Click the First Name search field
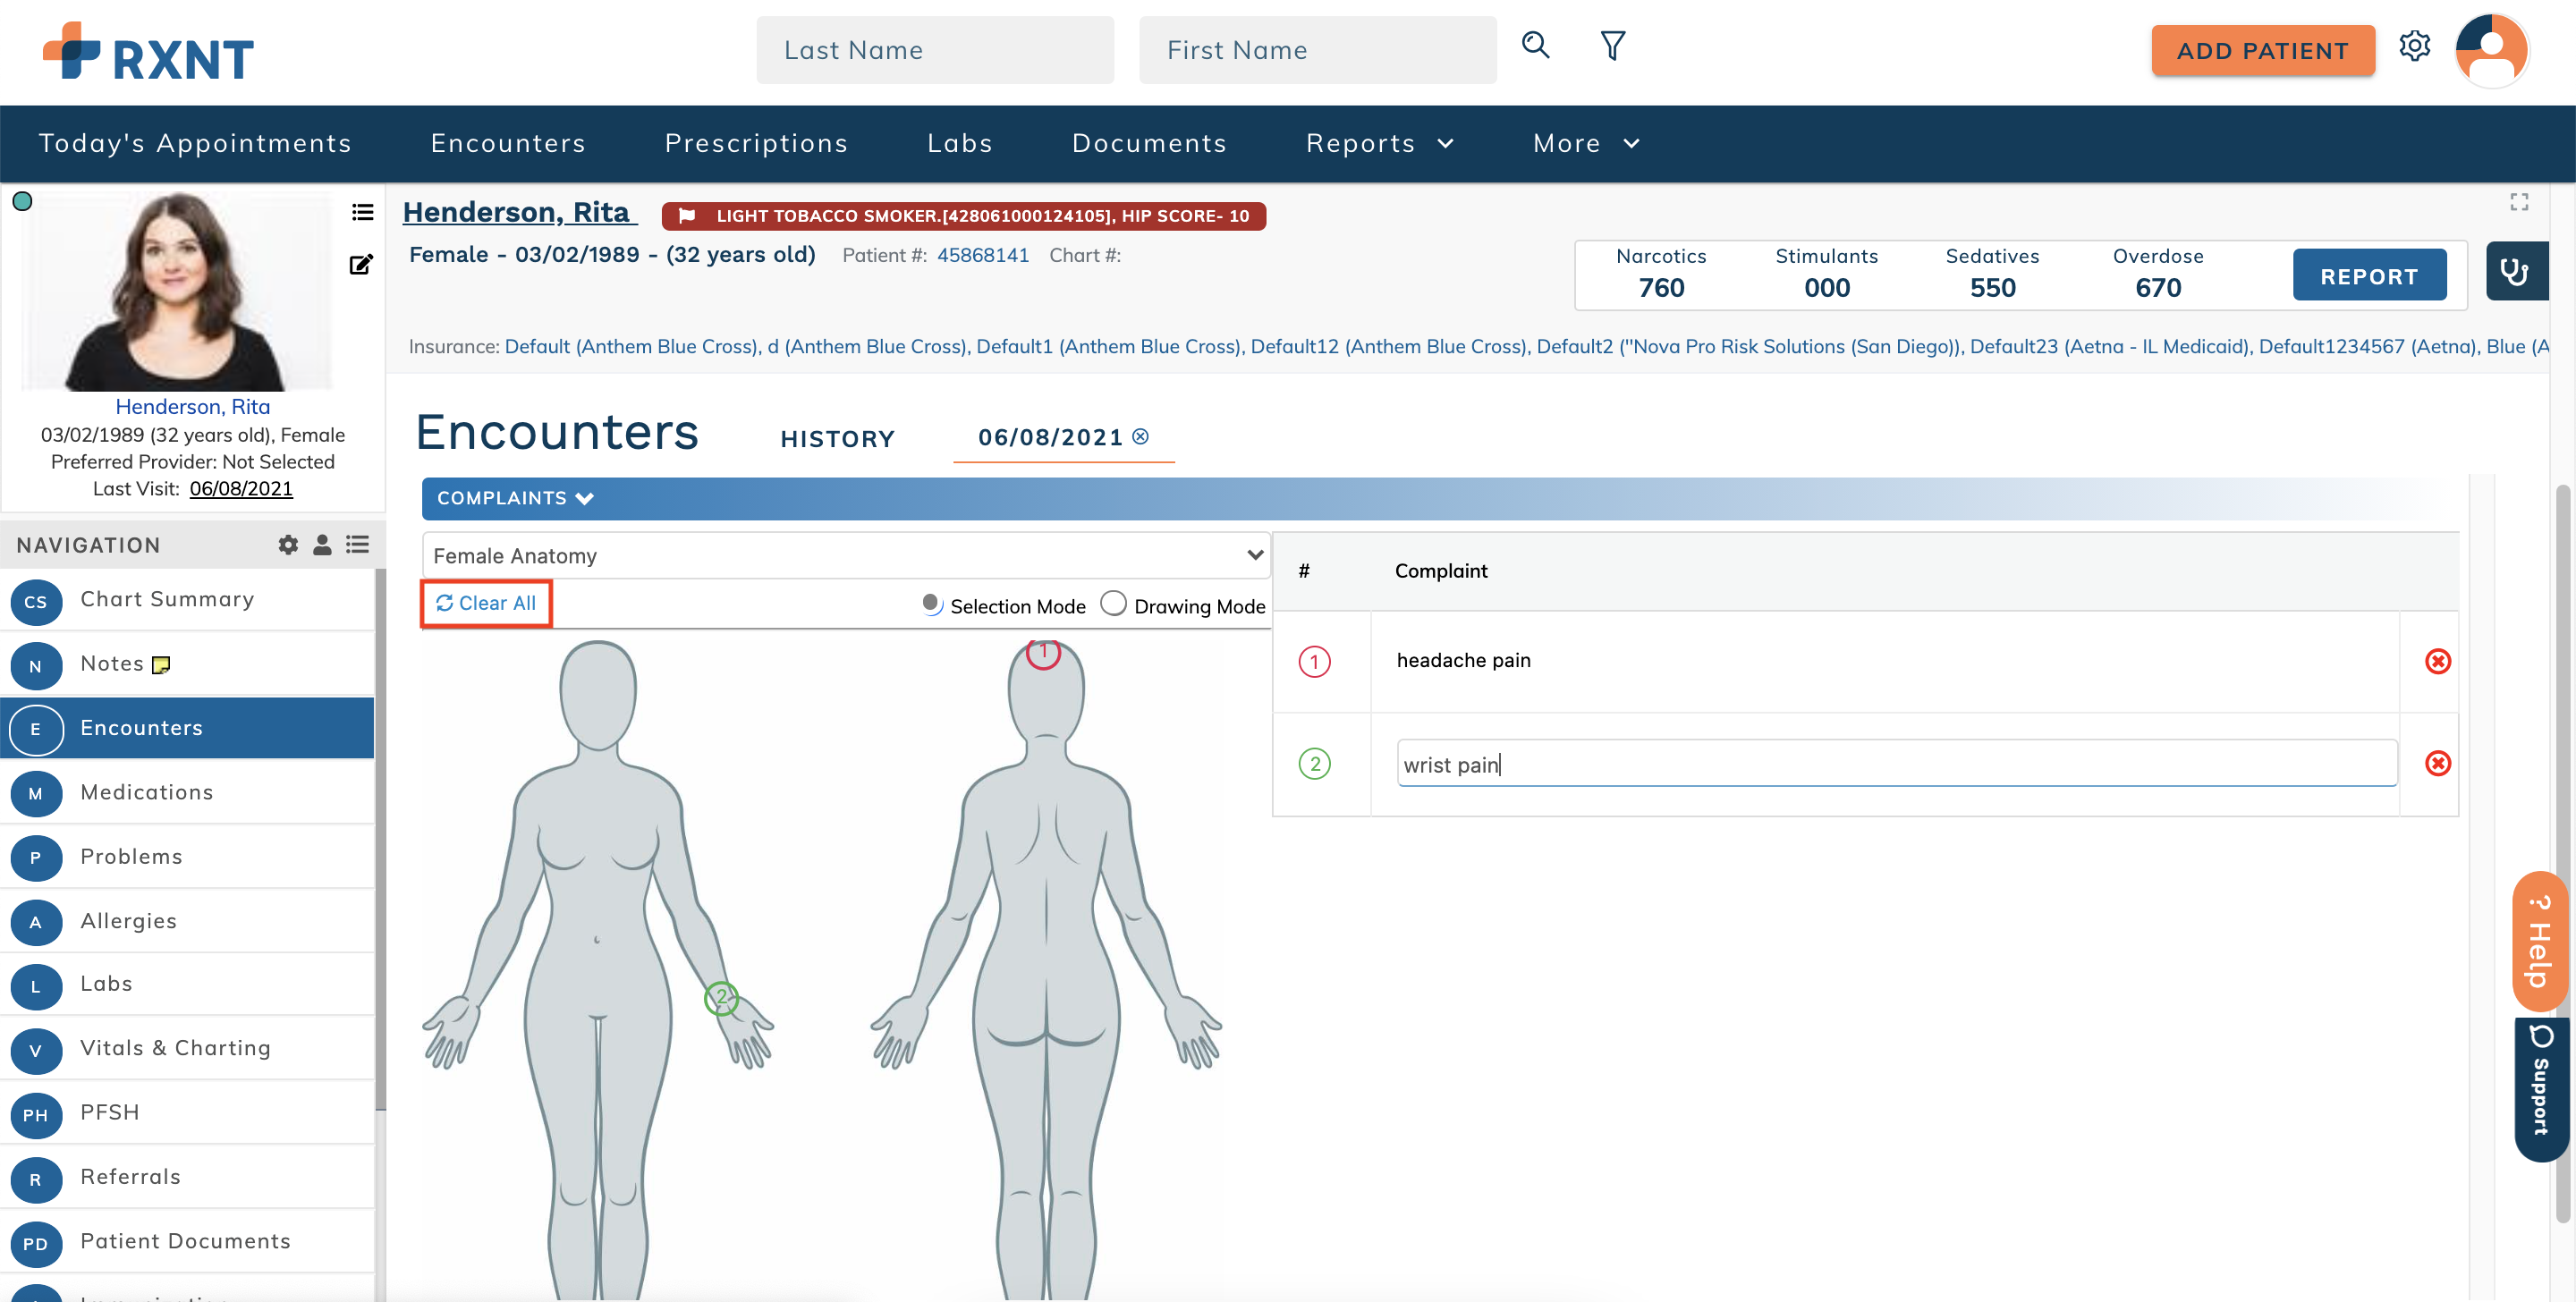Screen dimensions: 2576x1302 (x=1317, y=50)
